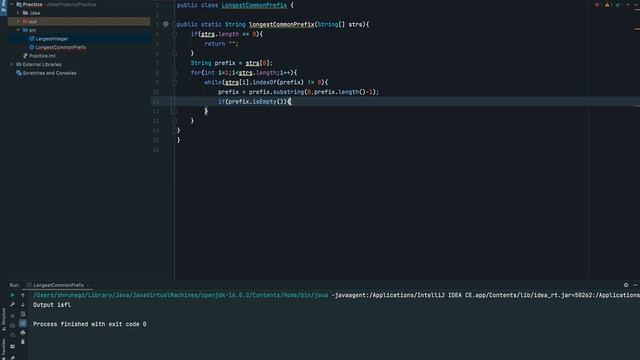
Task: Open the Structure tool window side tab
Action: click(3, 319)
